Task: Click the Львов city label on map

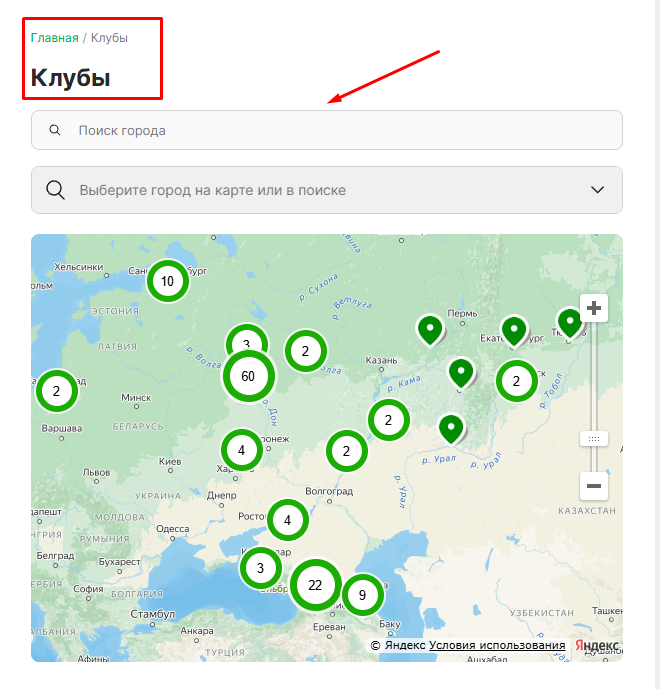Action: [x=96, y=472]
